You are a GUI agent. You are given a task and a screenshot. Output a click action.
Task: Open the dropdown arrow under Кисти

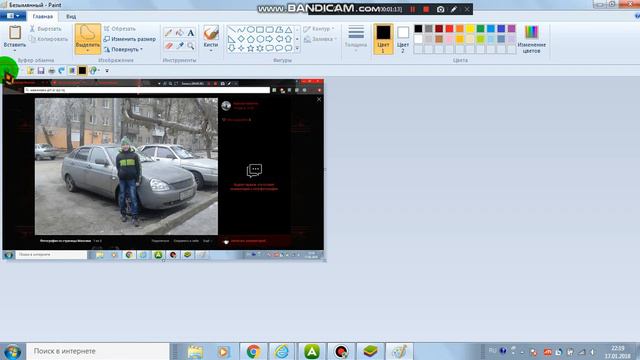pyautogui.click(x=211, y=51)
